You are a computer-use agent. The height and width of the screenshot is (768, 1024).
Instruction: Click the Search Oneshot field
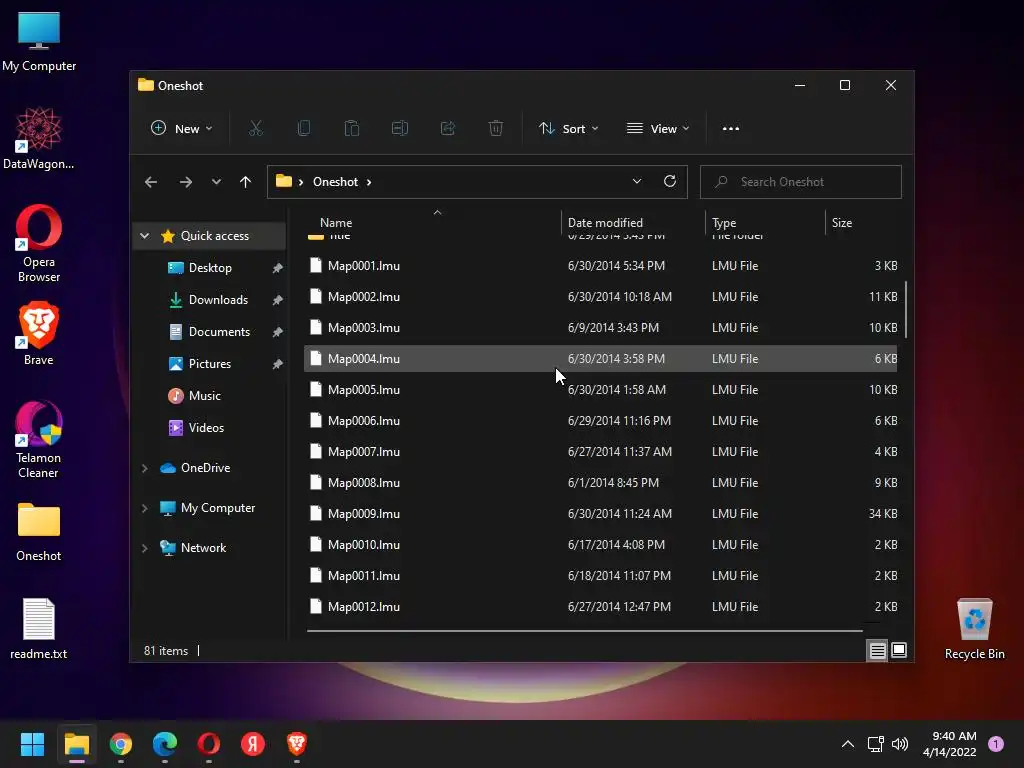pos(801,182)
